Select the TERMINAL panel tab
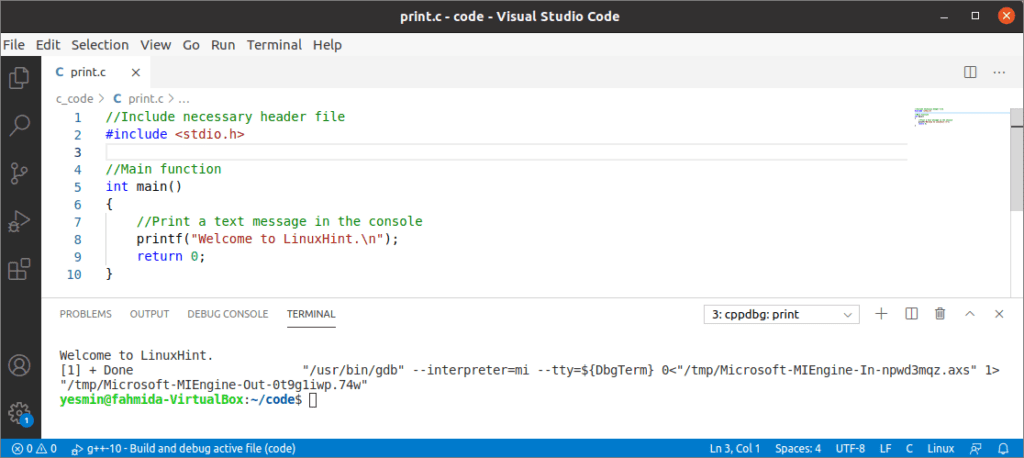The image size is (1024, 458). pos(311,314)
